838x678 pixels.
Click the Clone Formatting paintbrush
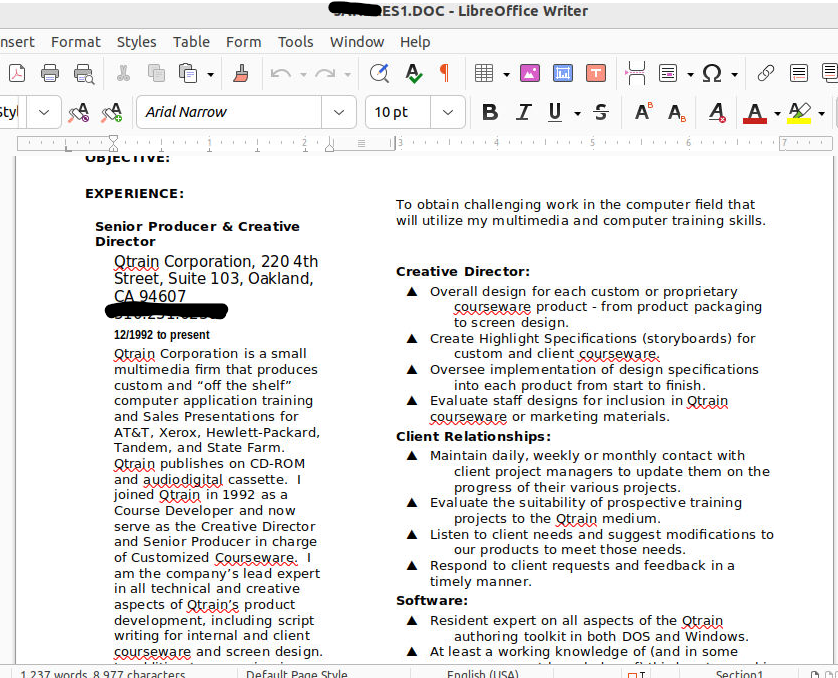pyautogui.click(x=240, y=73)
